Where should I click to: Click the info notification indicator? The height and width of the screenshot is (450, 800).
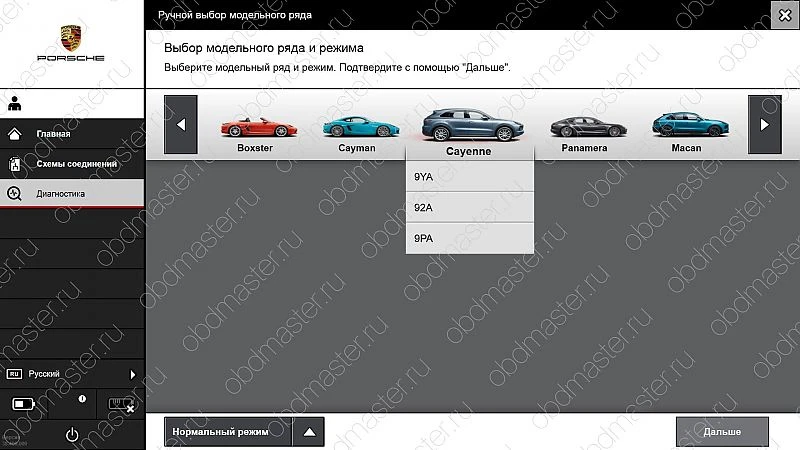coord(82,398)
